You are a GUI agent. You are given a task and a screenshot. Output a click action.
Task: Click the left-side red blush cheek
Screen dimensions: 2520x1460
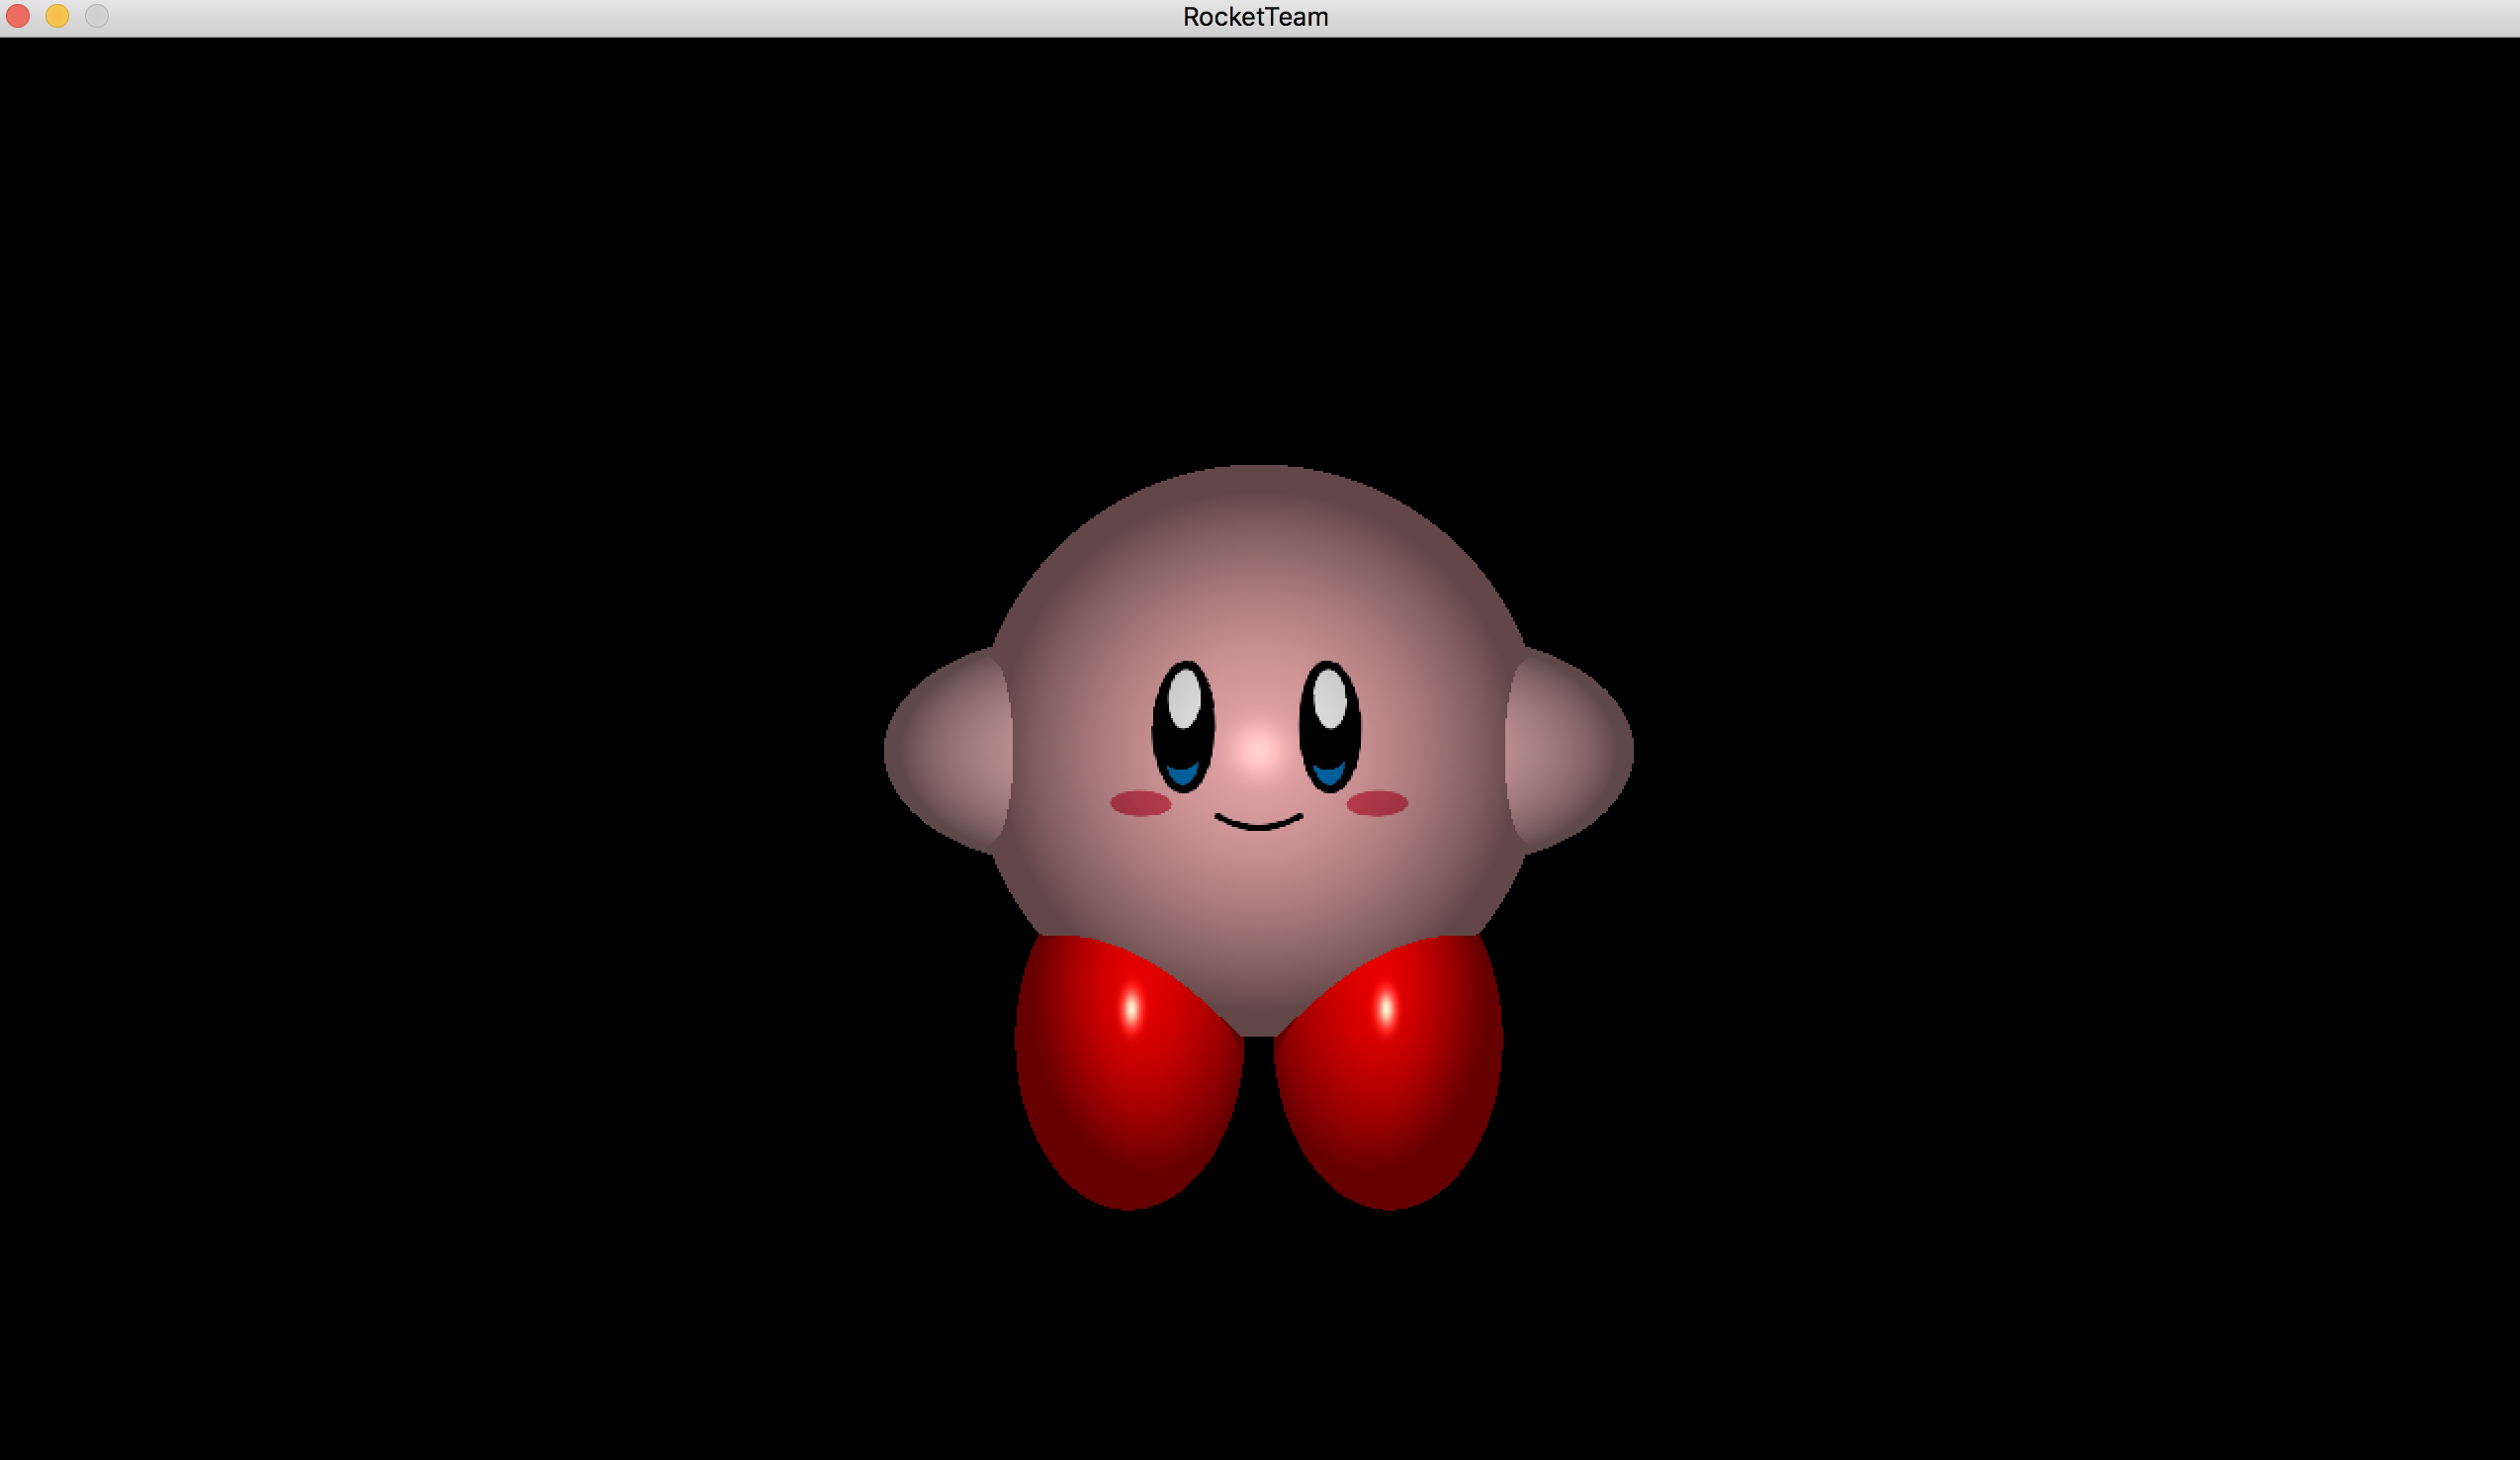point(1140,803)
